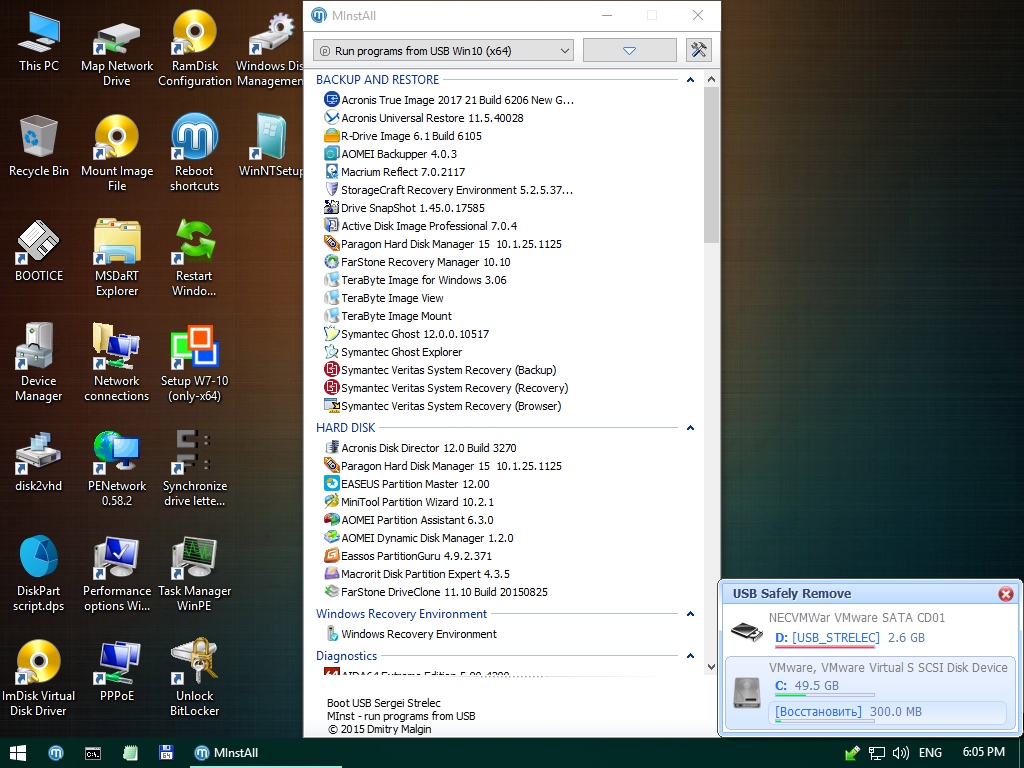
Task: Start AOMEI Backupper 4.0.3
Action: (391, 154)
